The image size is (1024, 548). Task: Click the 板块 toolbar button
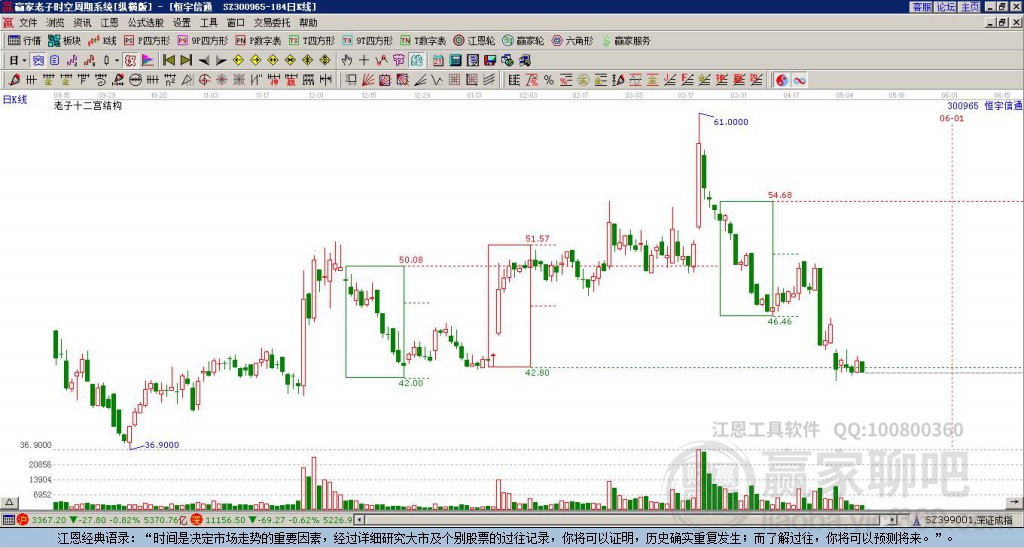(x=65, y=40)
